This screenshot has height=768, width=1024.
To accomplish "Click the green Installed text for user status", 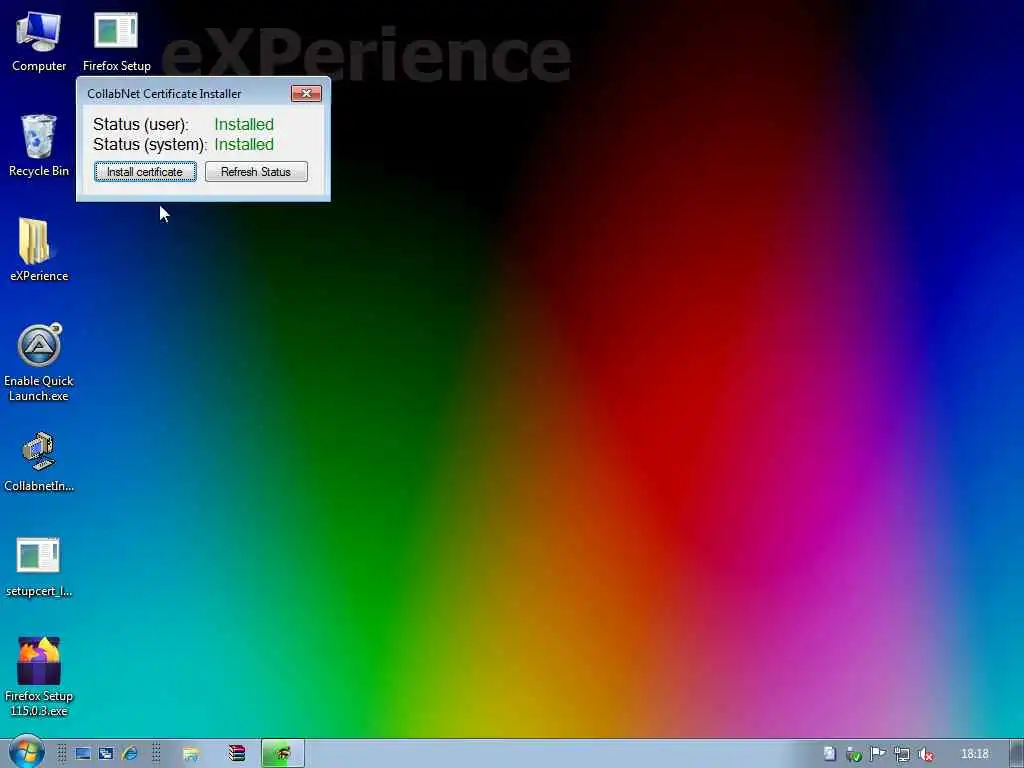I will coord(244,124).
